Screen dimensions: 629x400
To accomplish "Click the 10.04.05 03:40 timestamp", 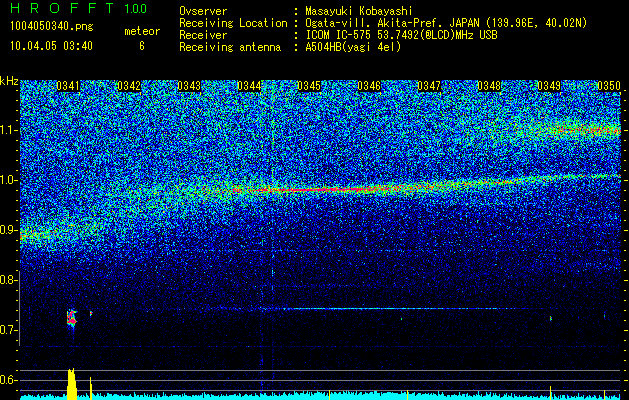I will pos(51,46).
